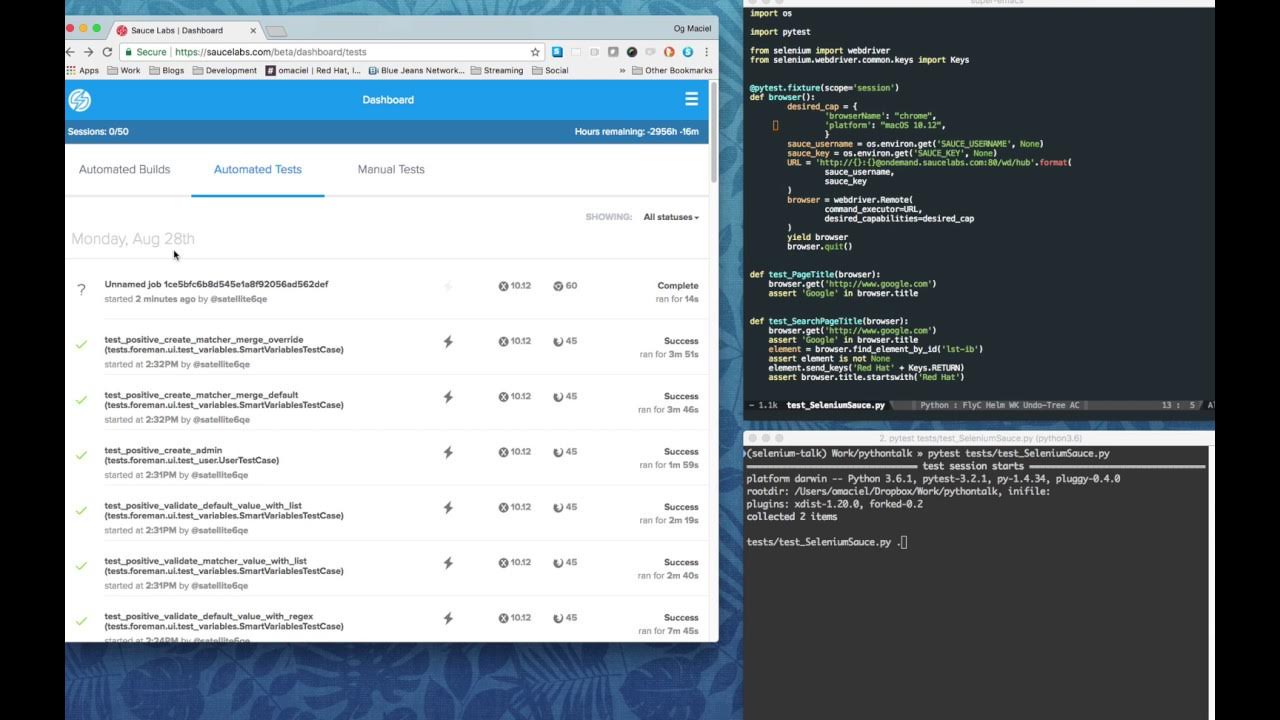1280x720 pixels.
Task: Close the Sauce Labs | Dashboard tab
Action: point(253,31)
